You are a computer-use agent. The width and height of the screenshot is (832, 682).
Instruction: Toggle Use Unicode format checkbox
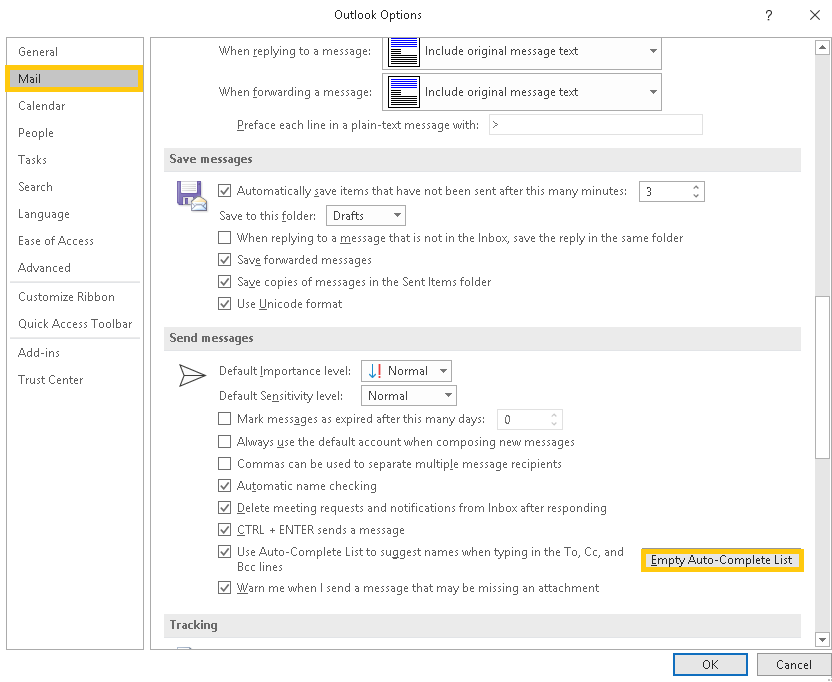(224, 304)
